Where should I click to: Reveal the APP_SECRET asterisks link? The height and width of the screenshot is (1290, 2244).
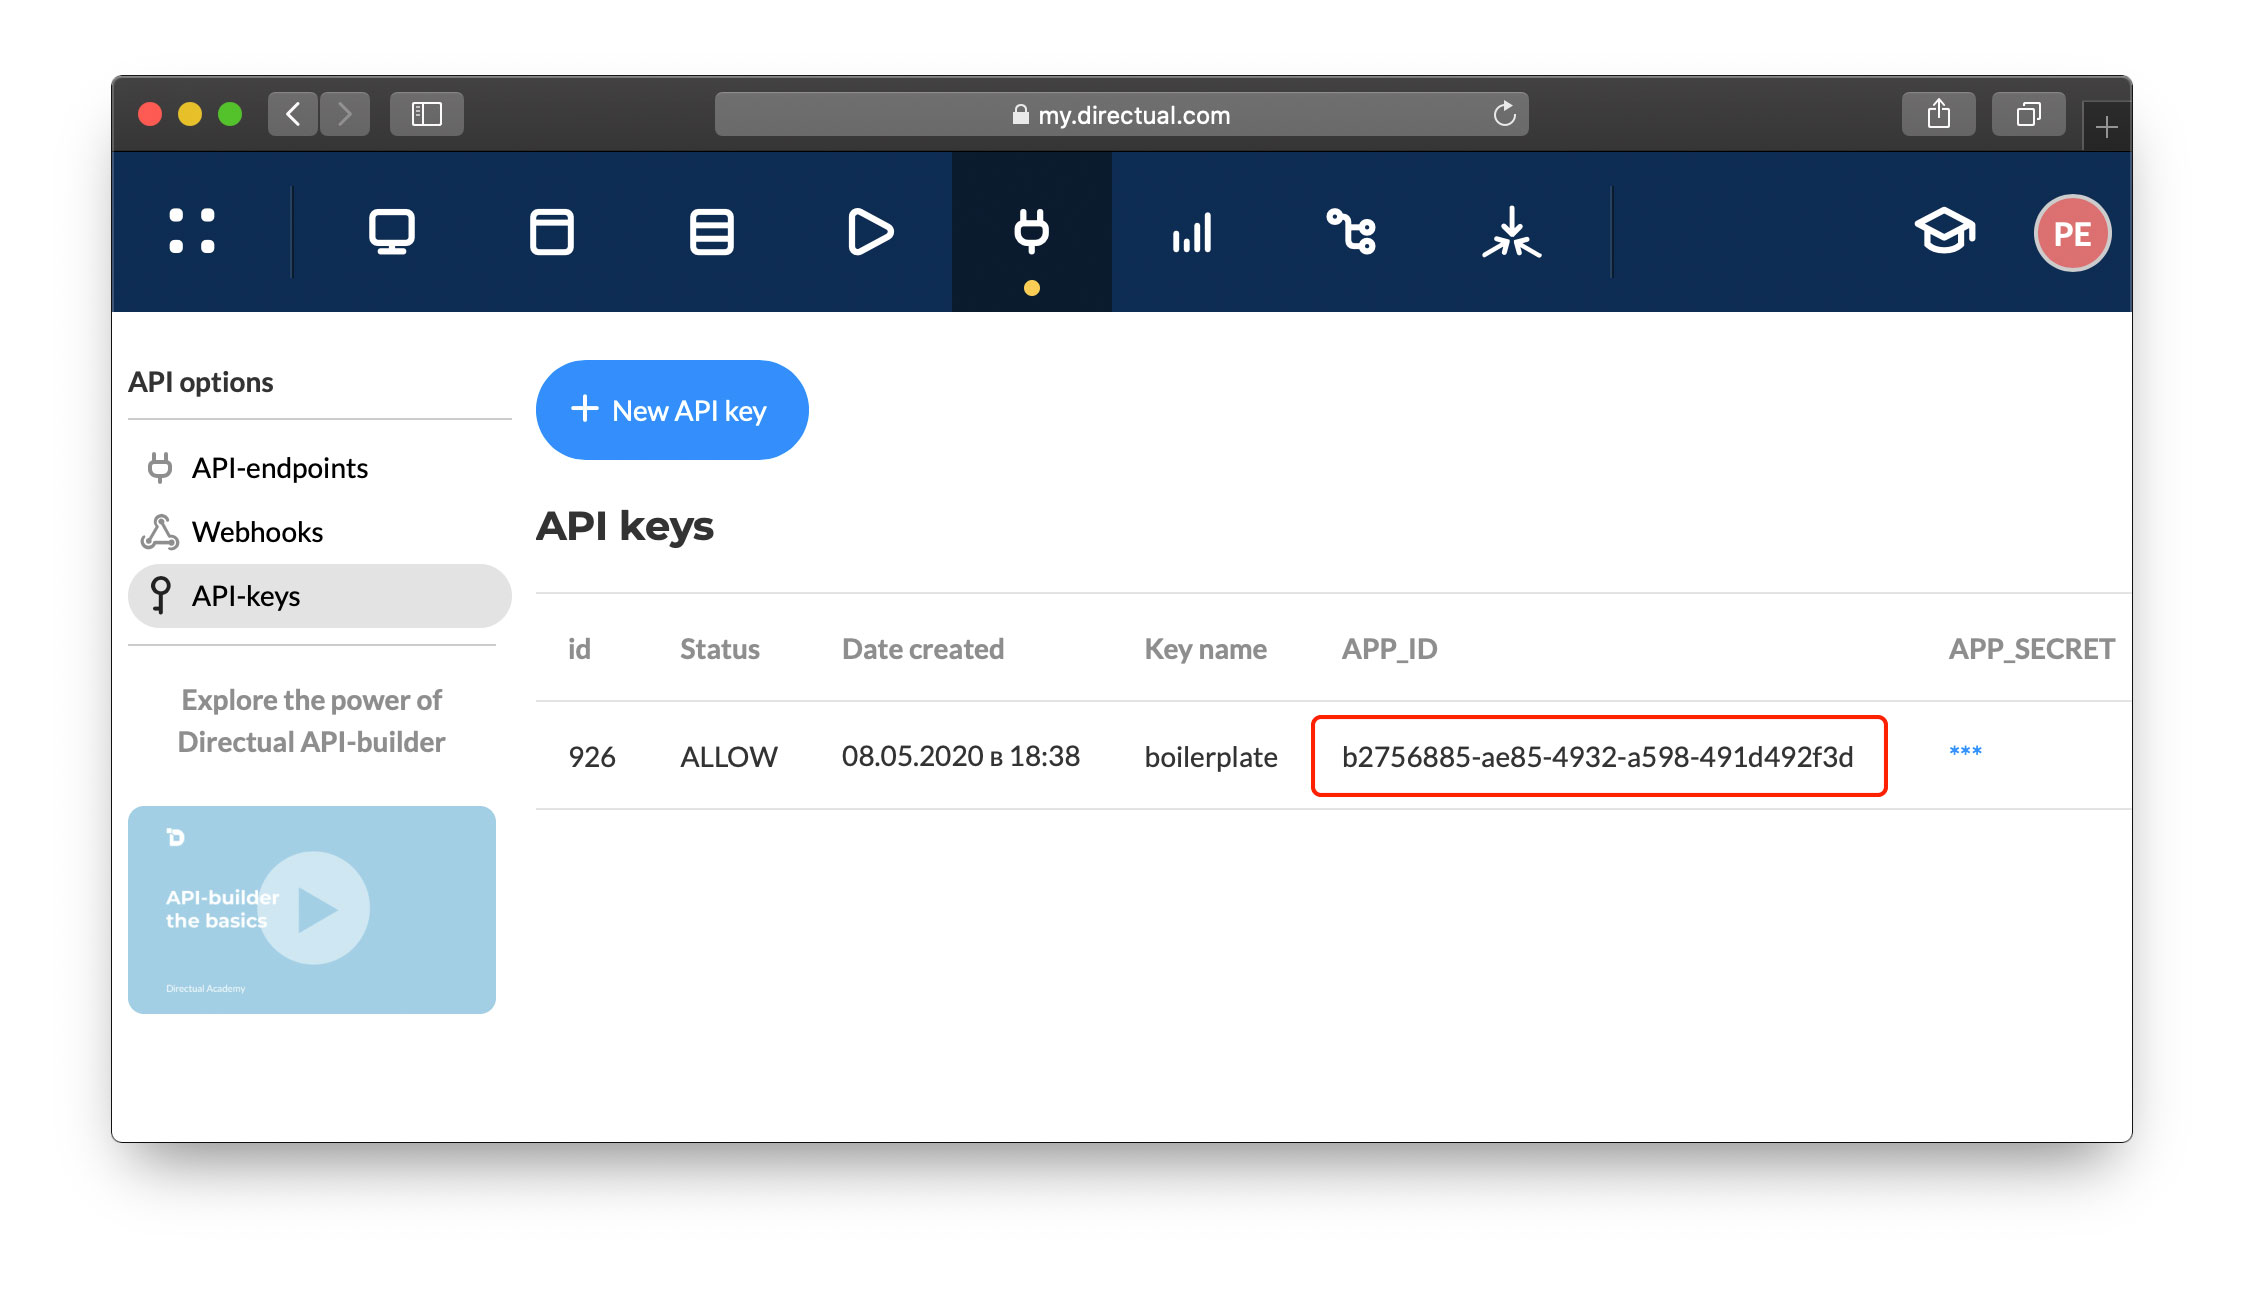coord(1965,752)
